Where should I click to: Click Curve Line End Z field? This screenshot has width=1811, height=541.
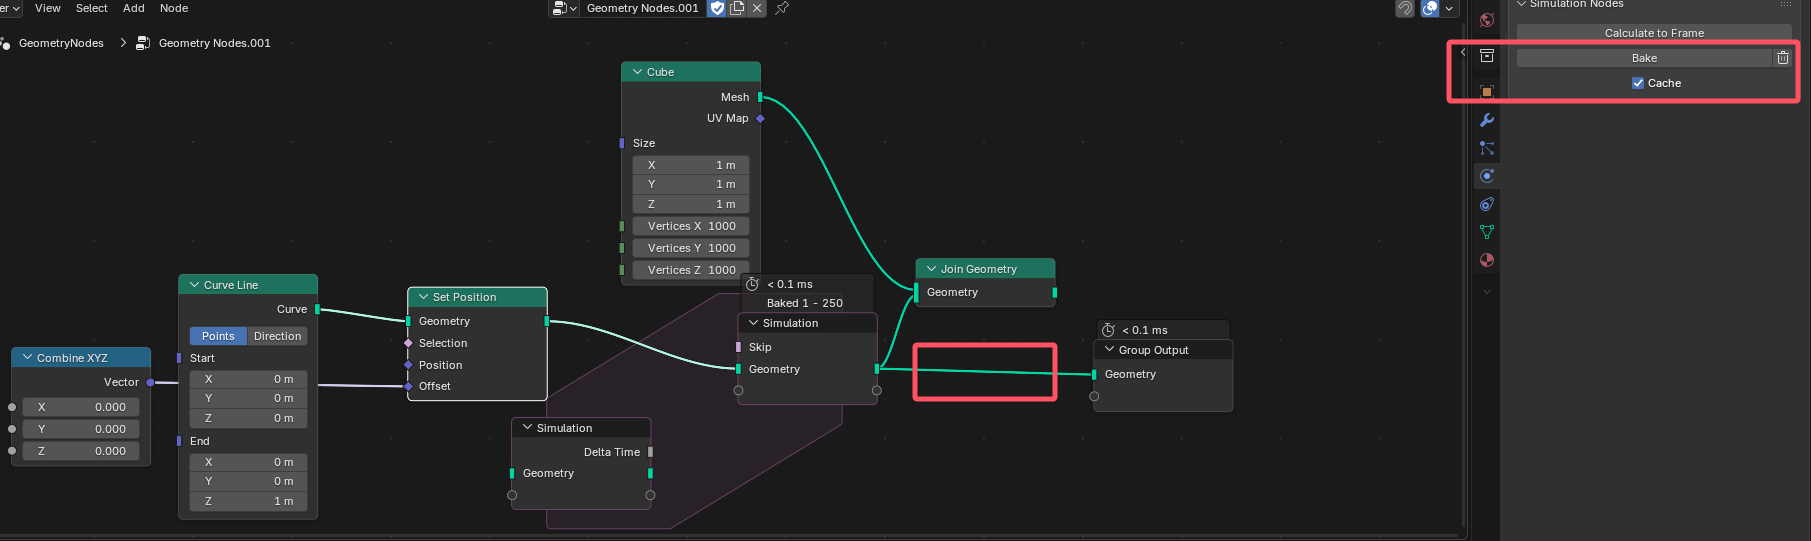click(248, 501)
